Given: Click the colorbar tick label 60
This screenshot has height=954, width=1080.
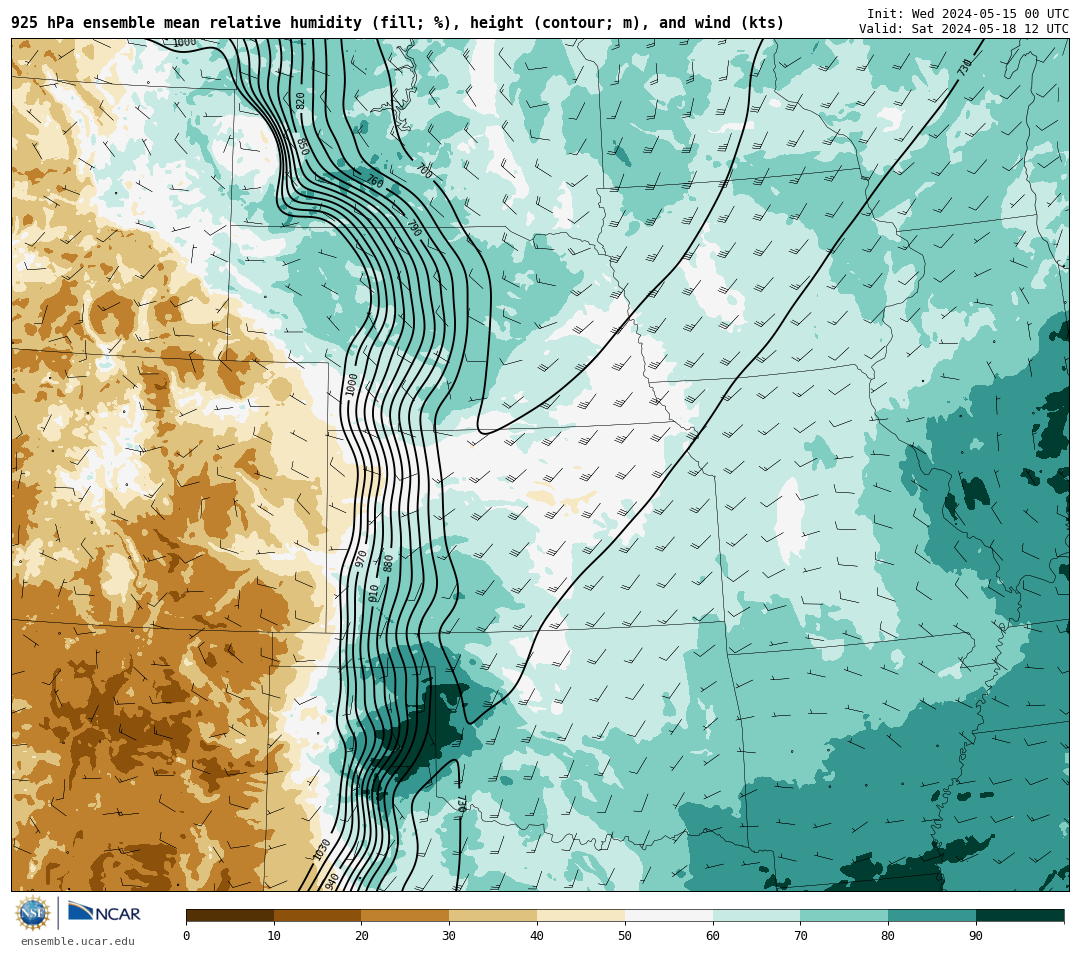Looking at the screenshot, I should pos(713,935).
